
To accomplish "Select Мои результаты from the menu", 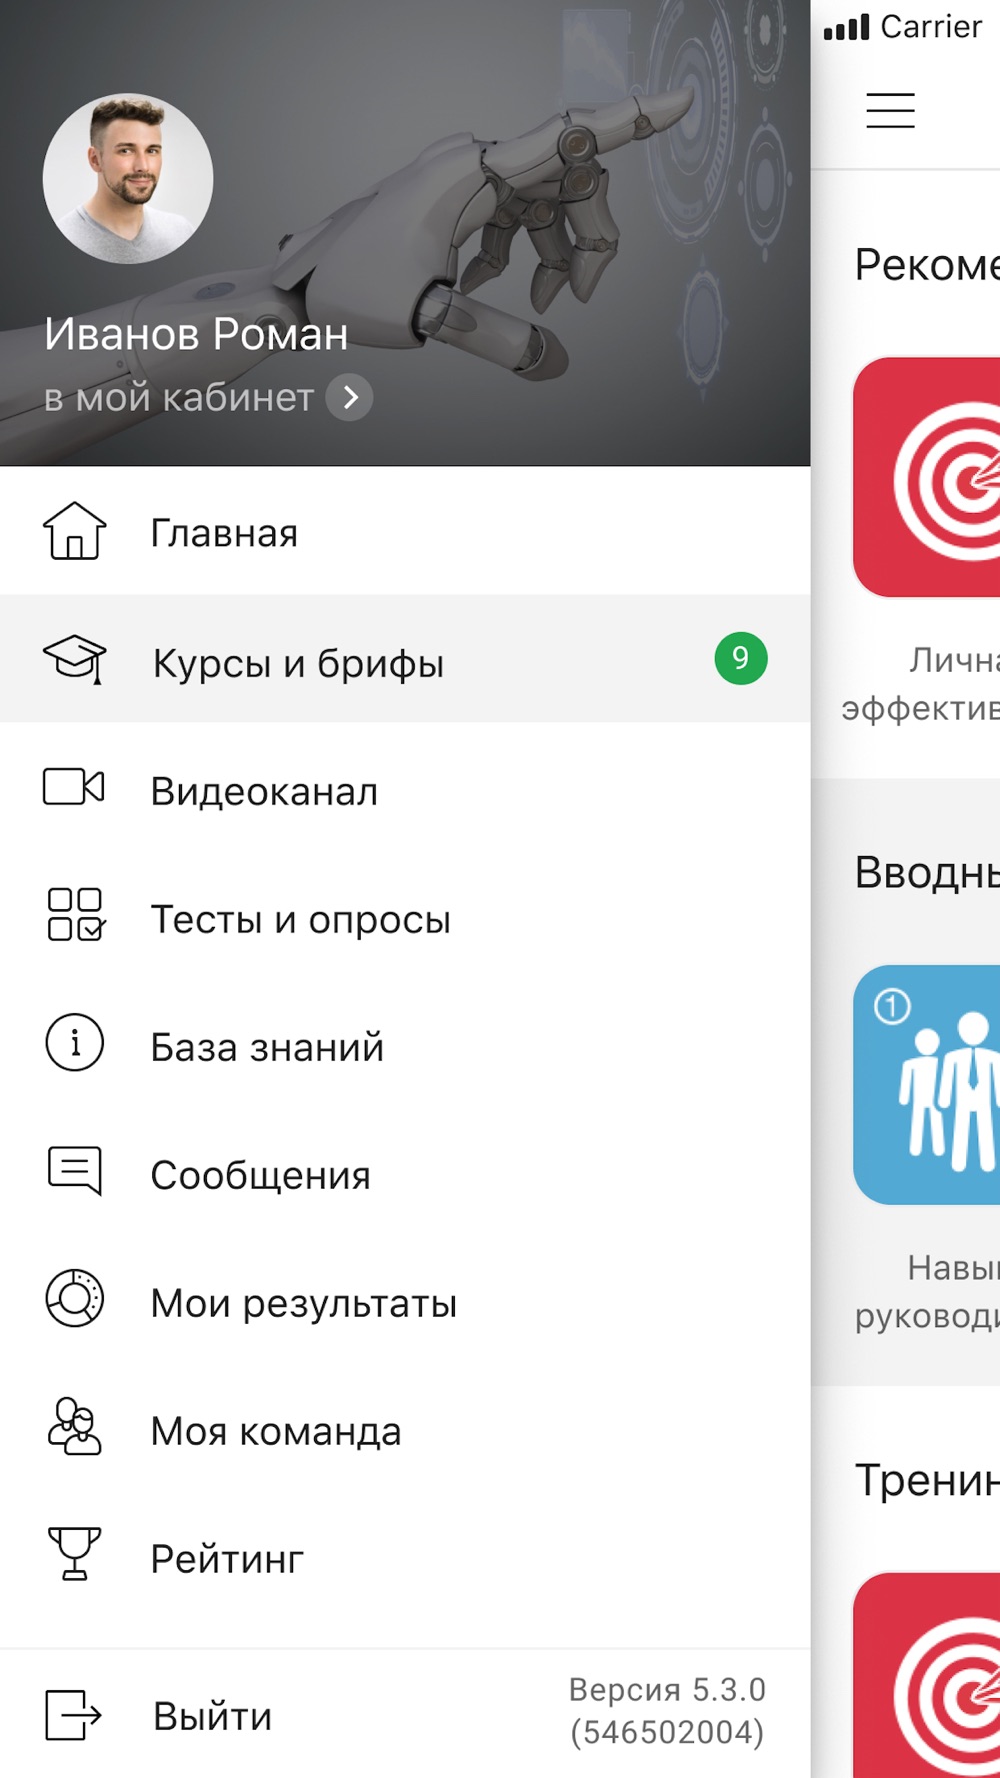I will (x=303, y=1304).
